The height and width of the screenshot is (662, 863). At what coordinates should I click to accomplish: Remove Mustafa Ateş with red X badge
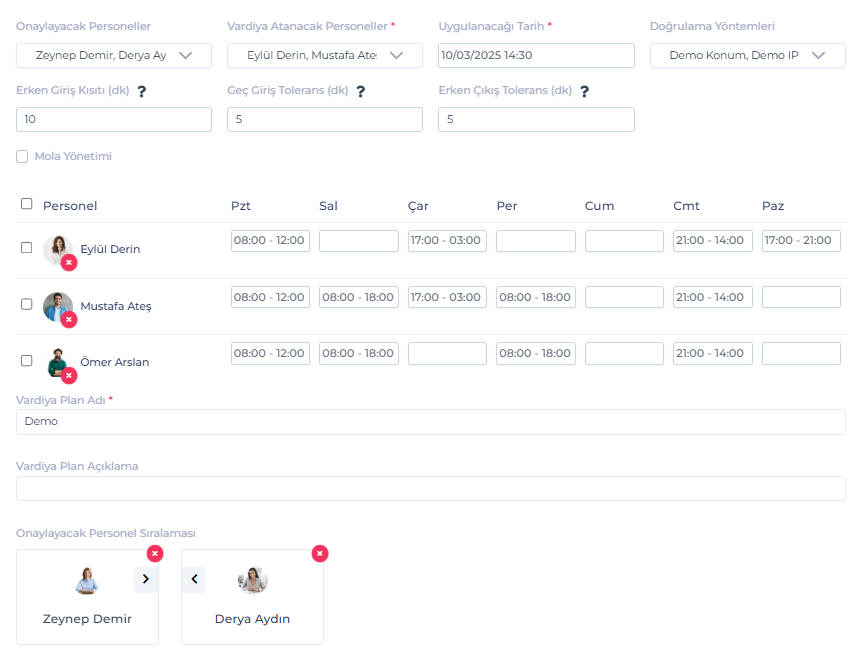tap(69, 319)
